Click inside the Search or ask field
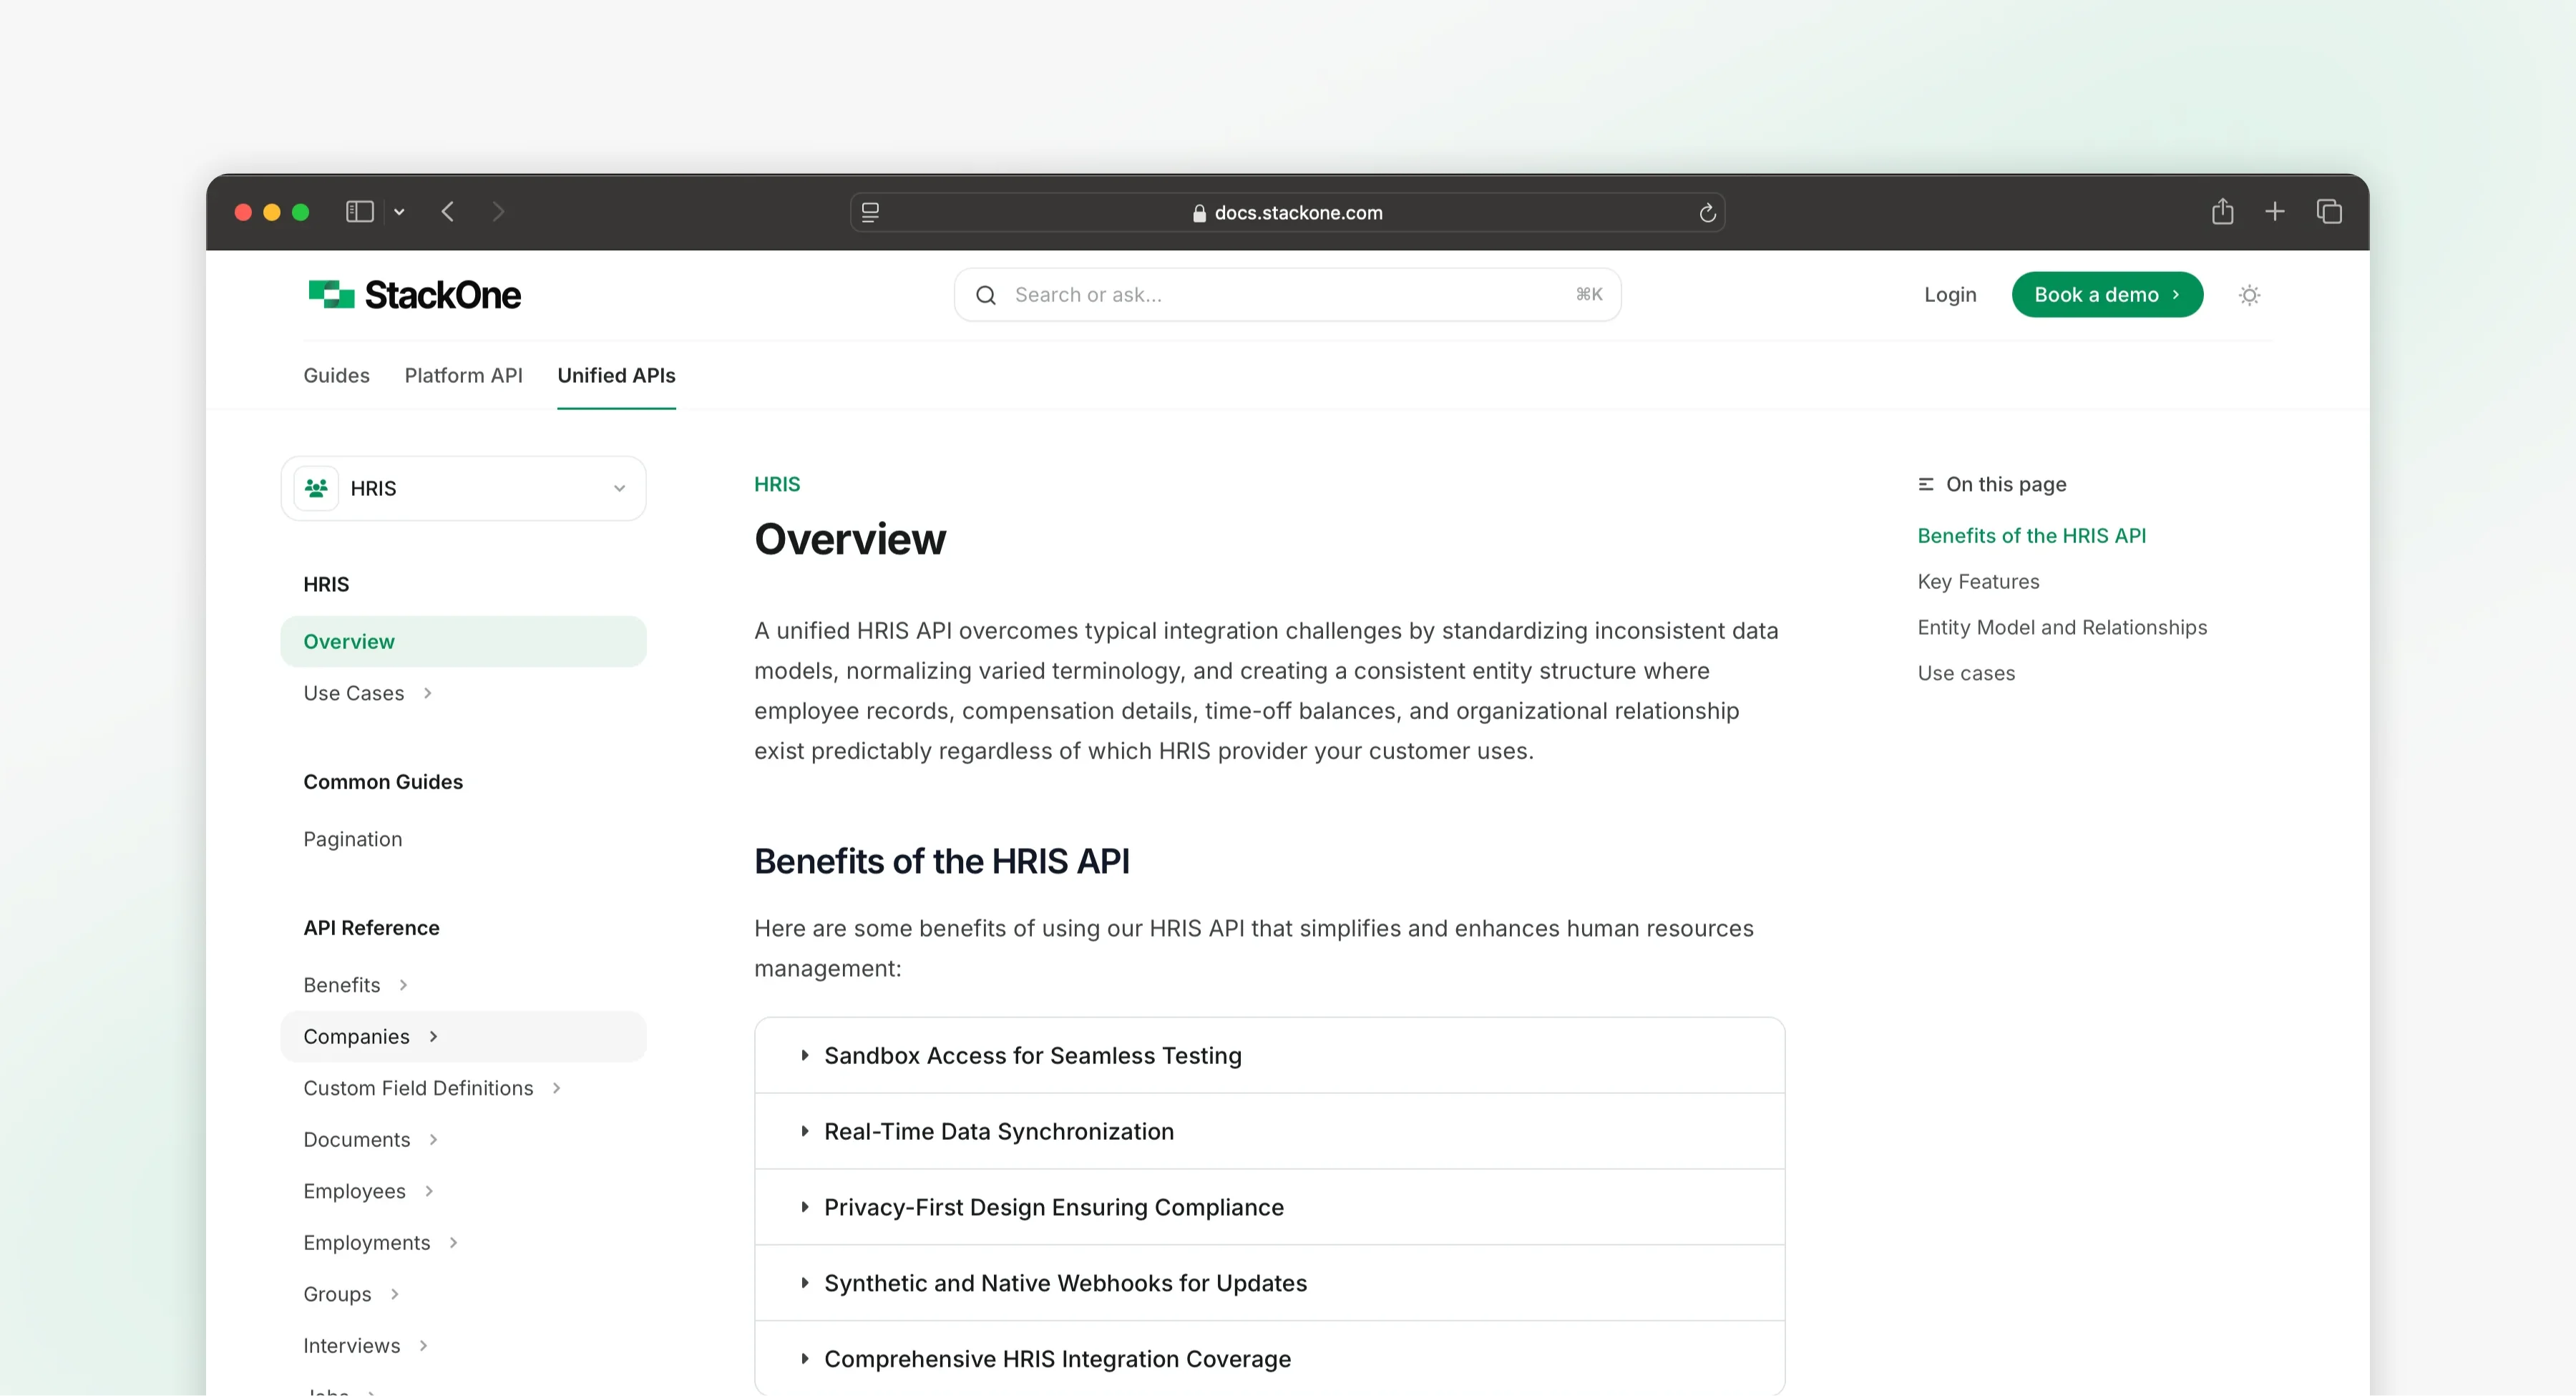2576x1396 pixels. [1200, 294]
